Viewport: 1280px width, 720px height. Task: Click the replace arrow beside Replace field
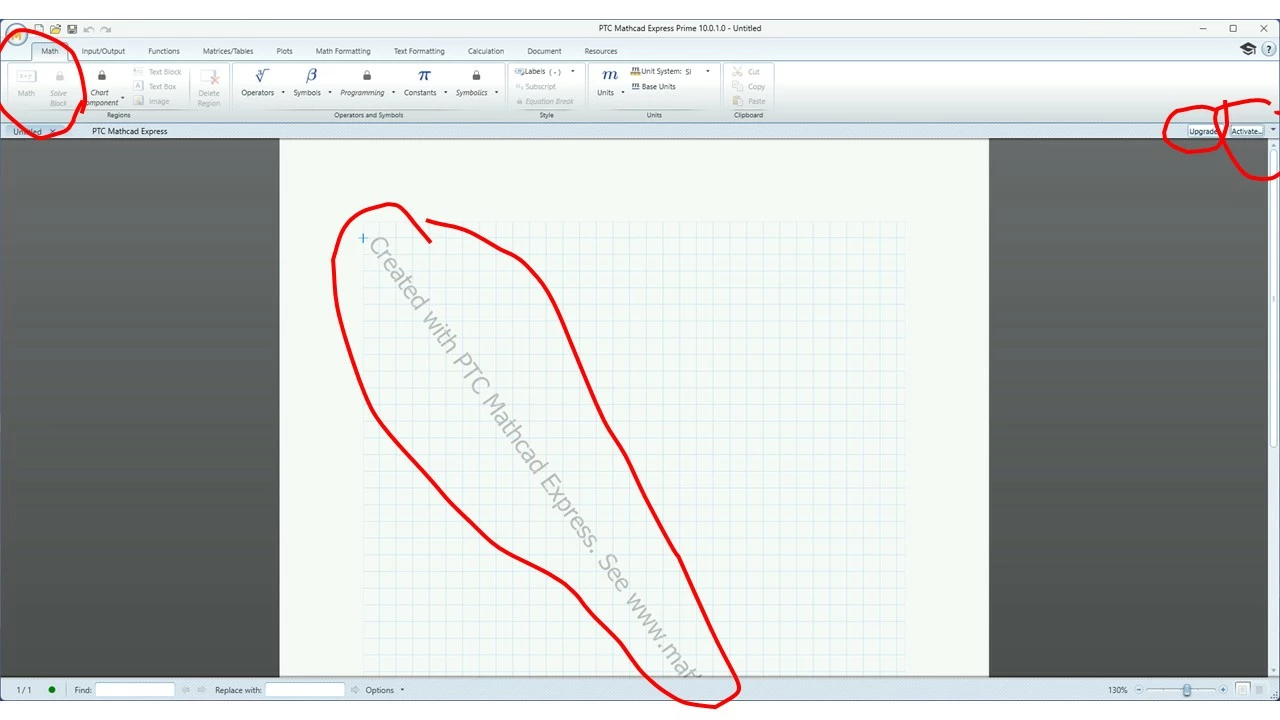coord(355,690)
